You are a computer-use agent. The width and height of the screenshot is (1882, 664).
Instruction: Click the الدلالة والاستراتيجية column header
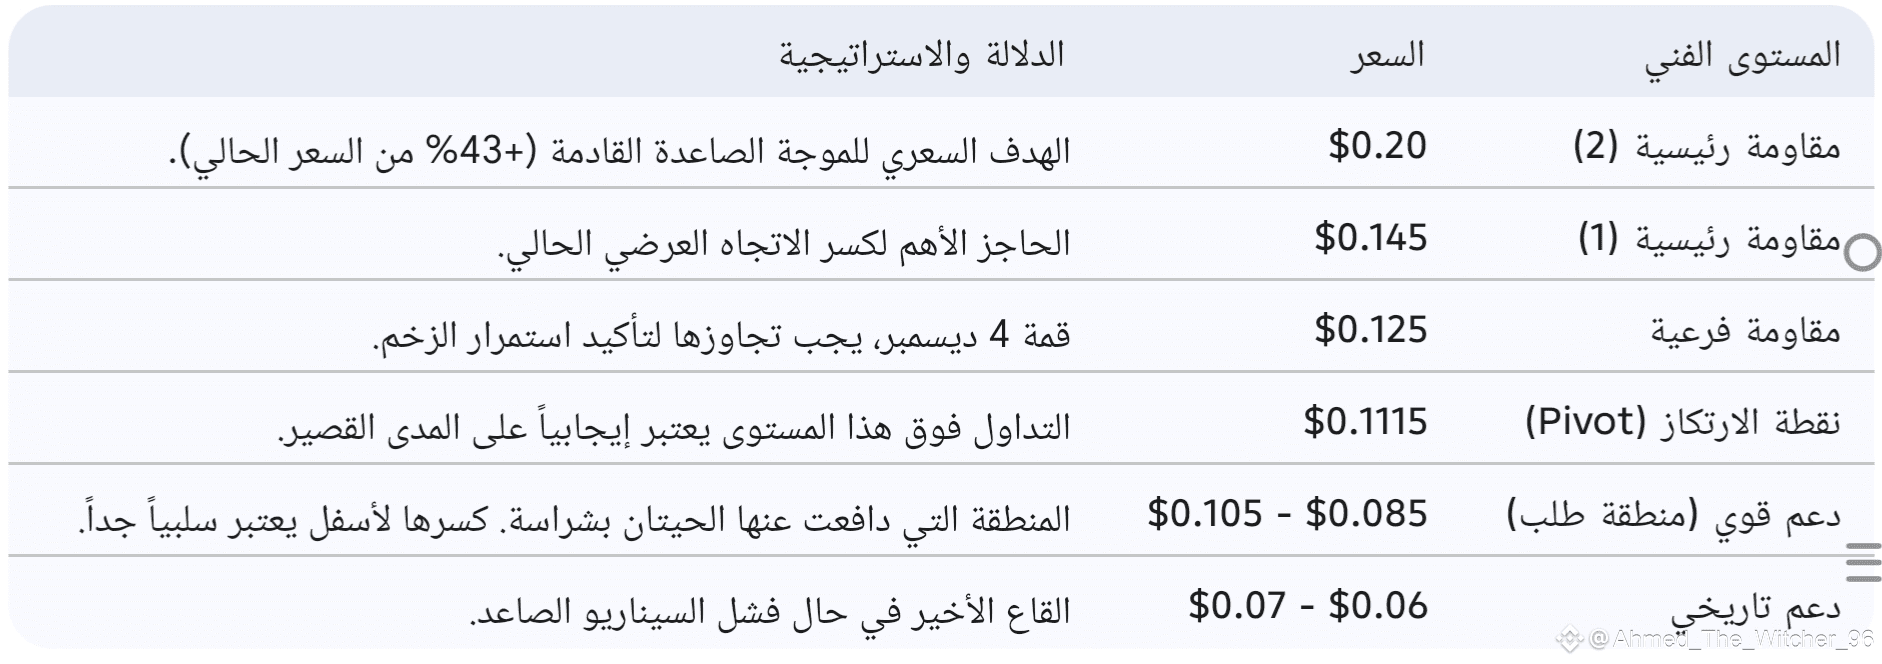point(921,56)
